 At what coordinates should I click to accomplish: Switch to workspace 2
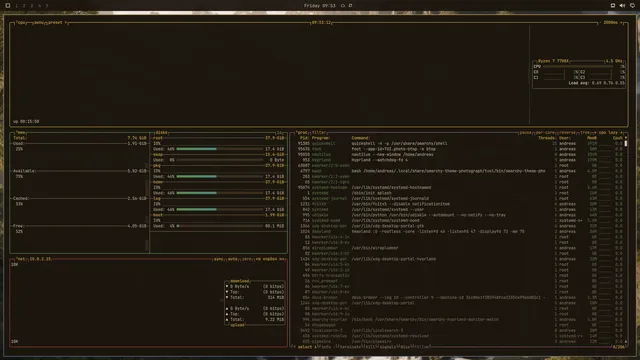(x=24, y=6)
